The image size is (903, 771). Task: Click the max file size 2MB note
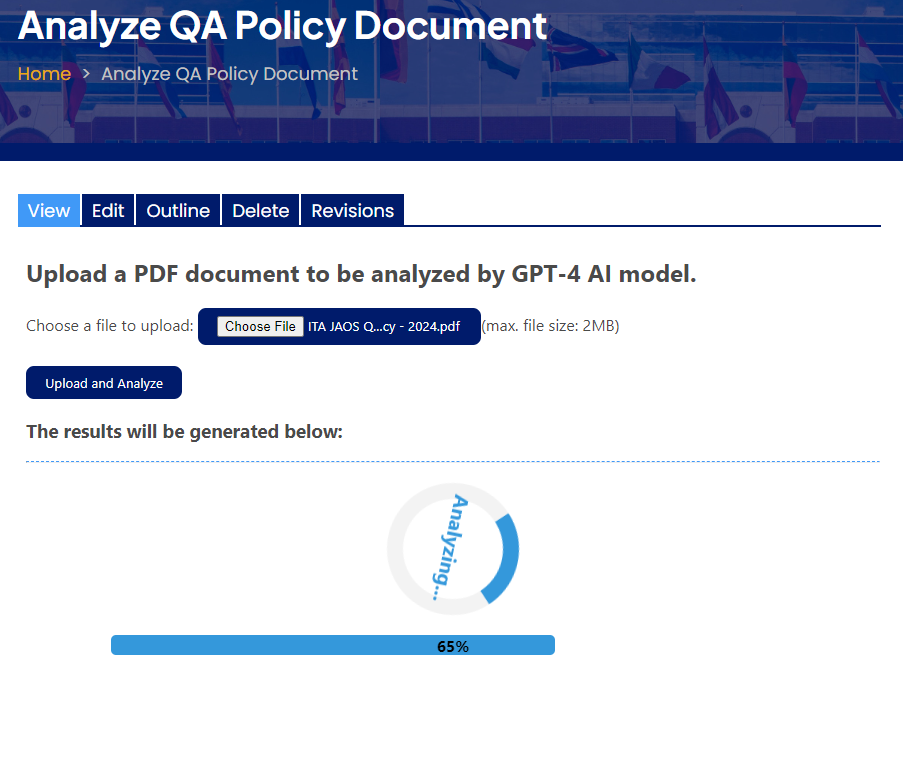click(550, 326)
